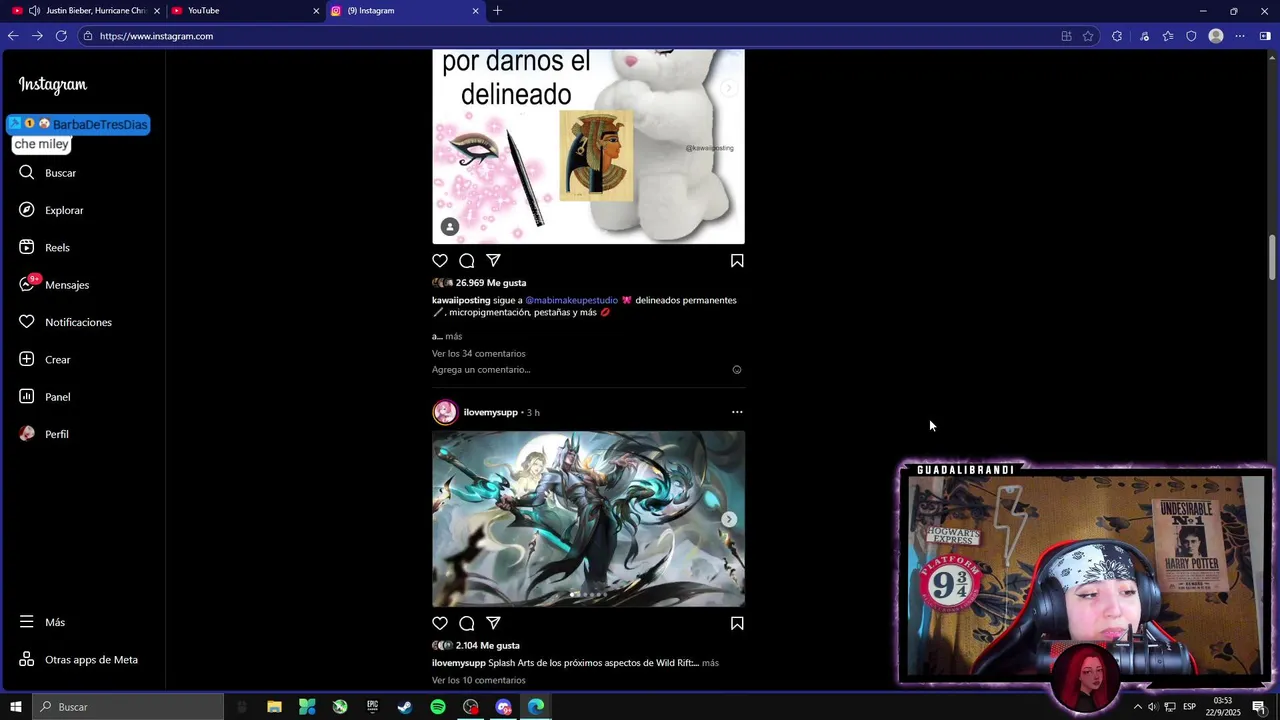Open the 2.104 Me gusta list
The width and height of the screenshot is (1280, 720).
click(488, 646)
